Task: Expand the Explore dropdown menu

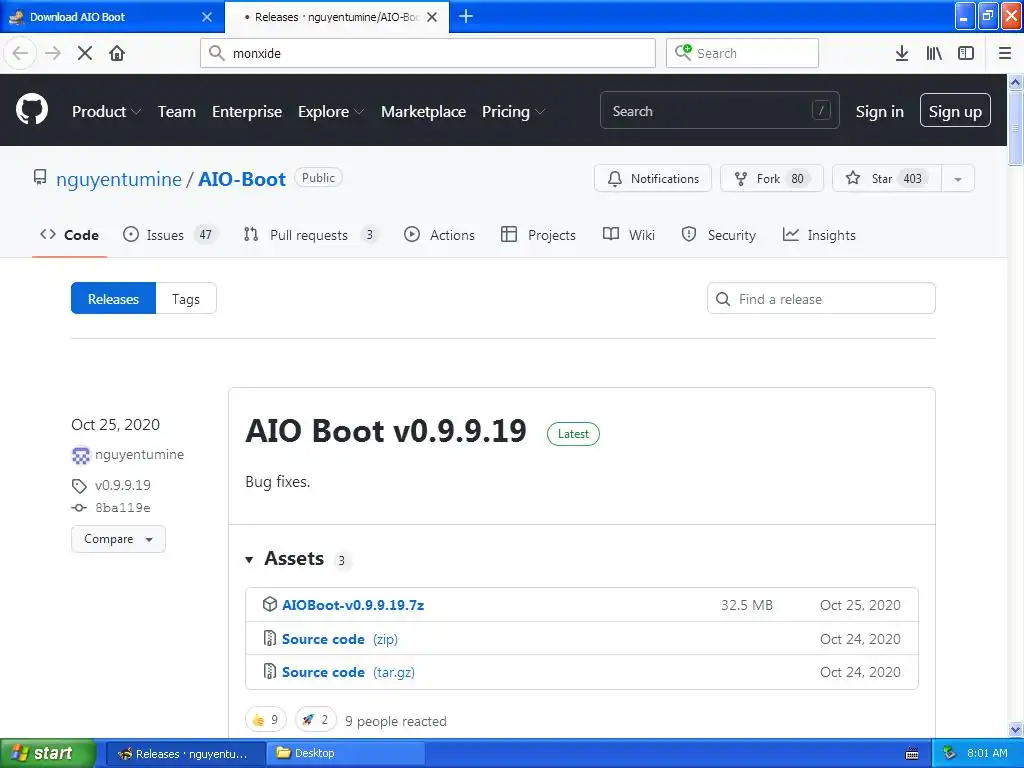Action: coord(331,112)
